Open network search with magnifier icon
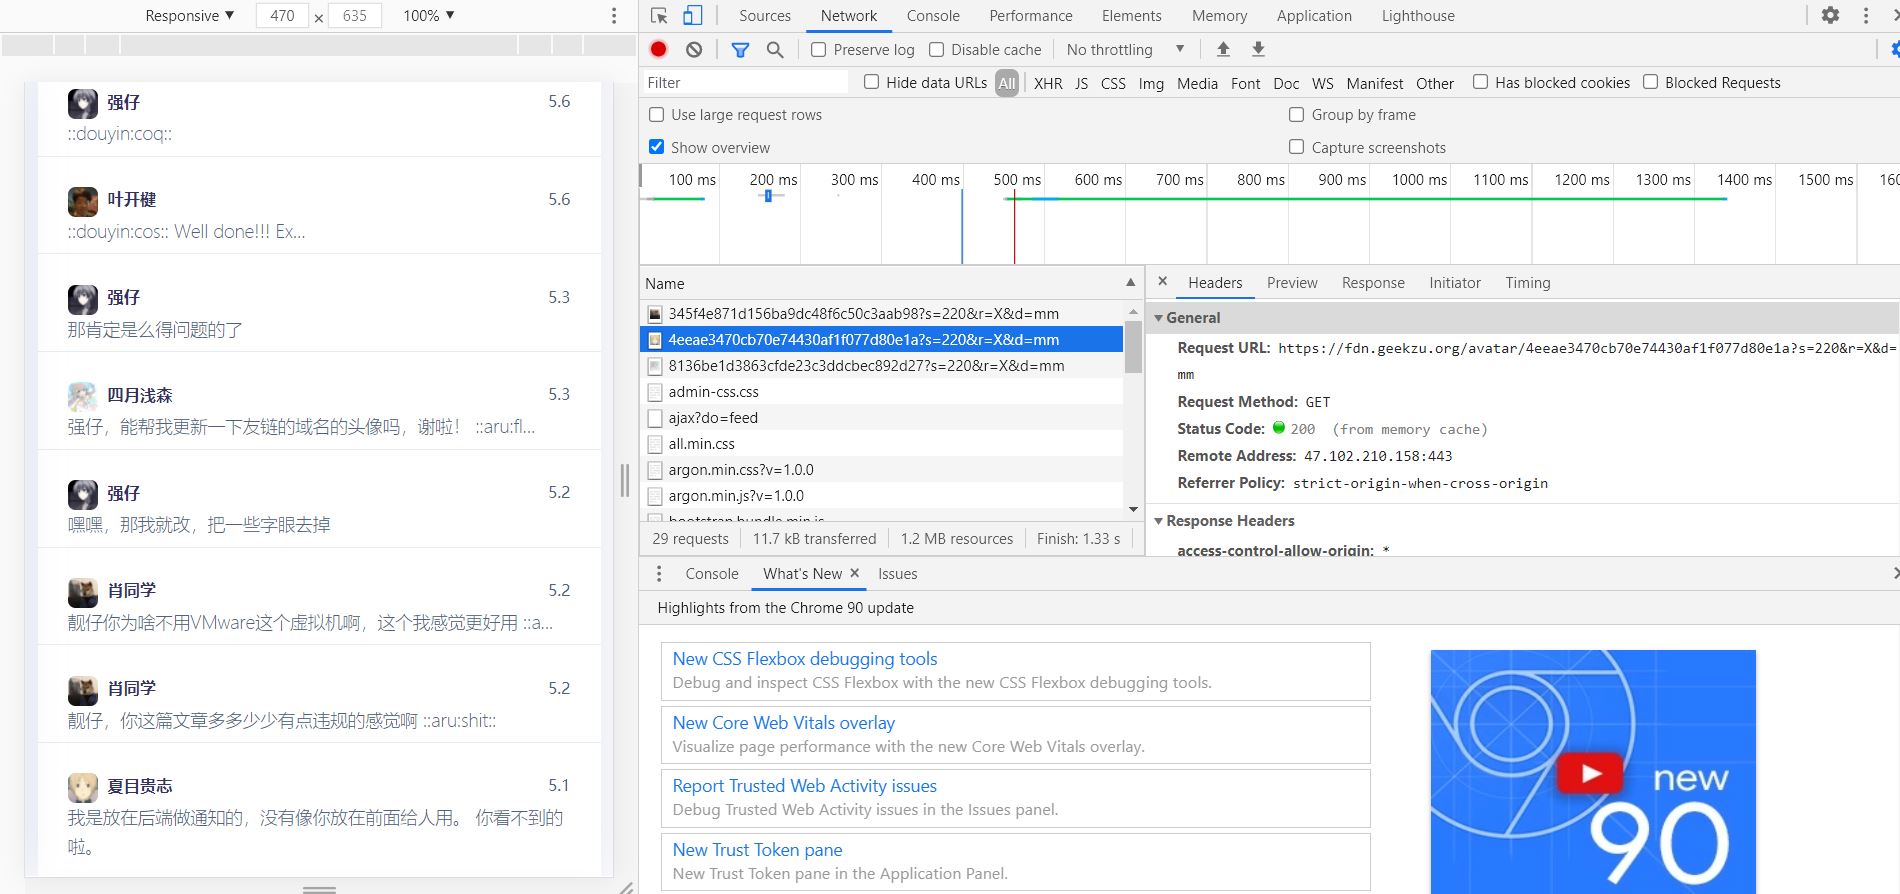 point(775,49)
